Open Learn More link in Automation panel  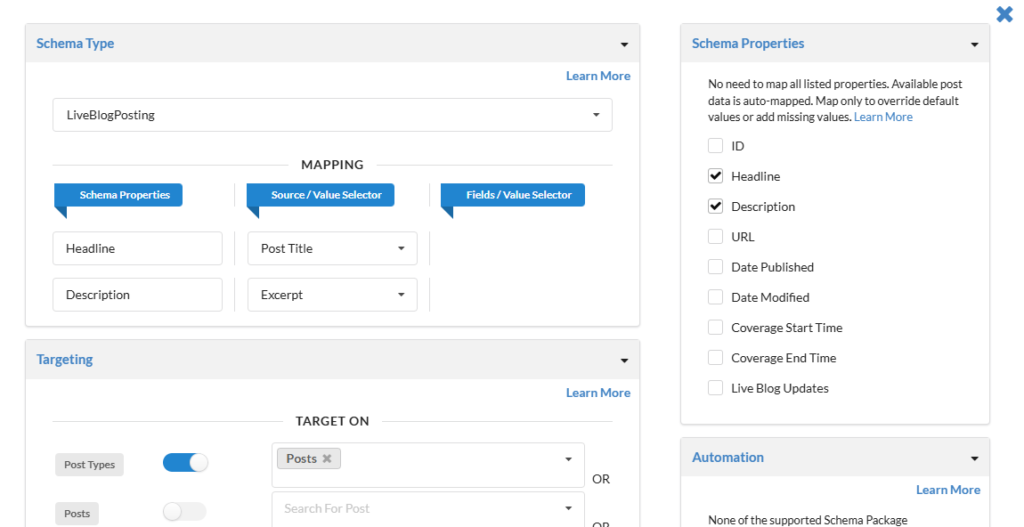pos(947,490)
